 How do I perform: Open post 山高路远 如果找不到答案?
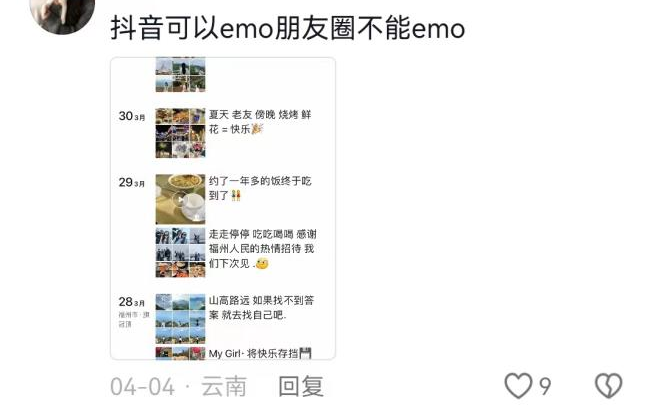[x=261, y=308]
